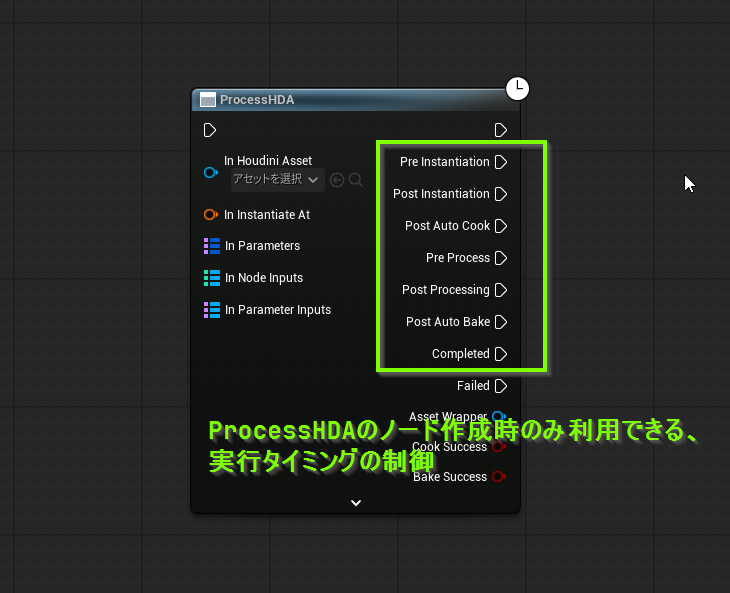Click the Post Processing exec pin
The height and width of the screenshot is (593, 730).
pos(500,290)
